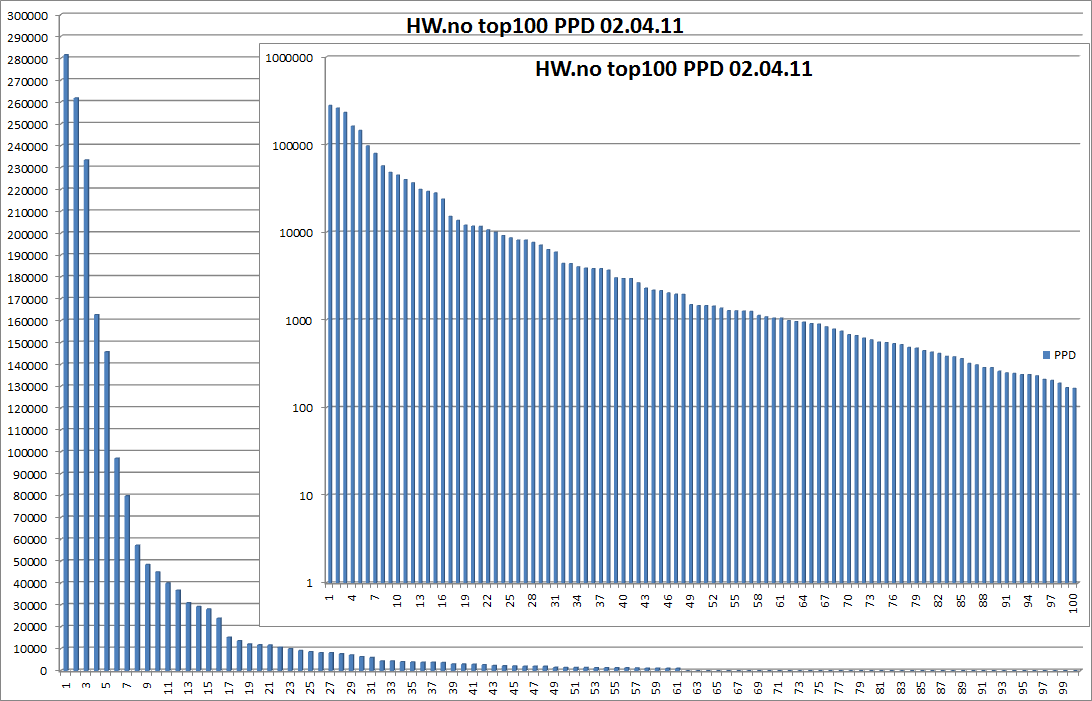Click the 20000 label on the outer axis
The height and width of the screenshot is (701, 1092).
tap(30, 627)
